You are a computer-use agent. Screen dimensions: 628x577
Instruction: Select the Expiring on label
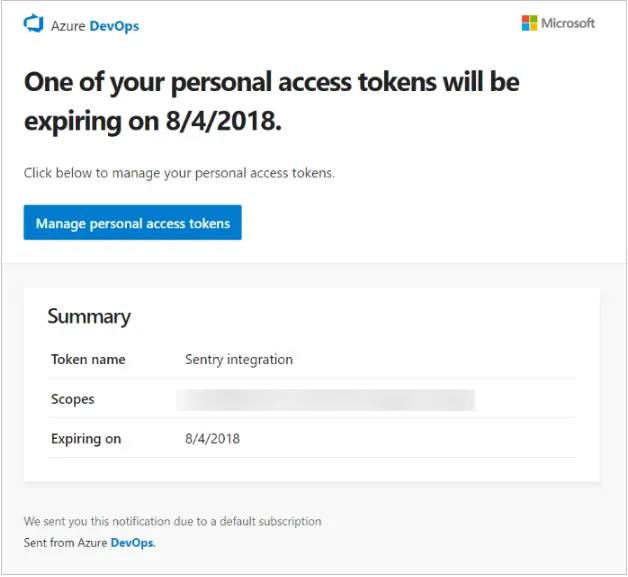coord(86,439)
